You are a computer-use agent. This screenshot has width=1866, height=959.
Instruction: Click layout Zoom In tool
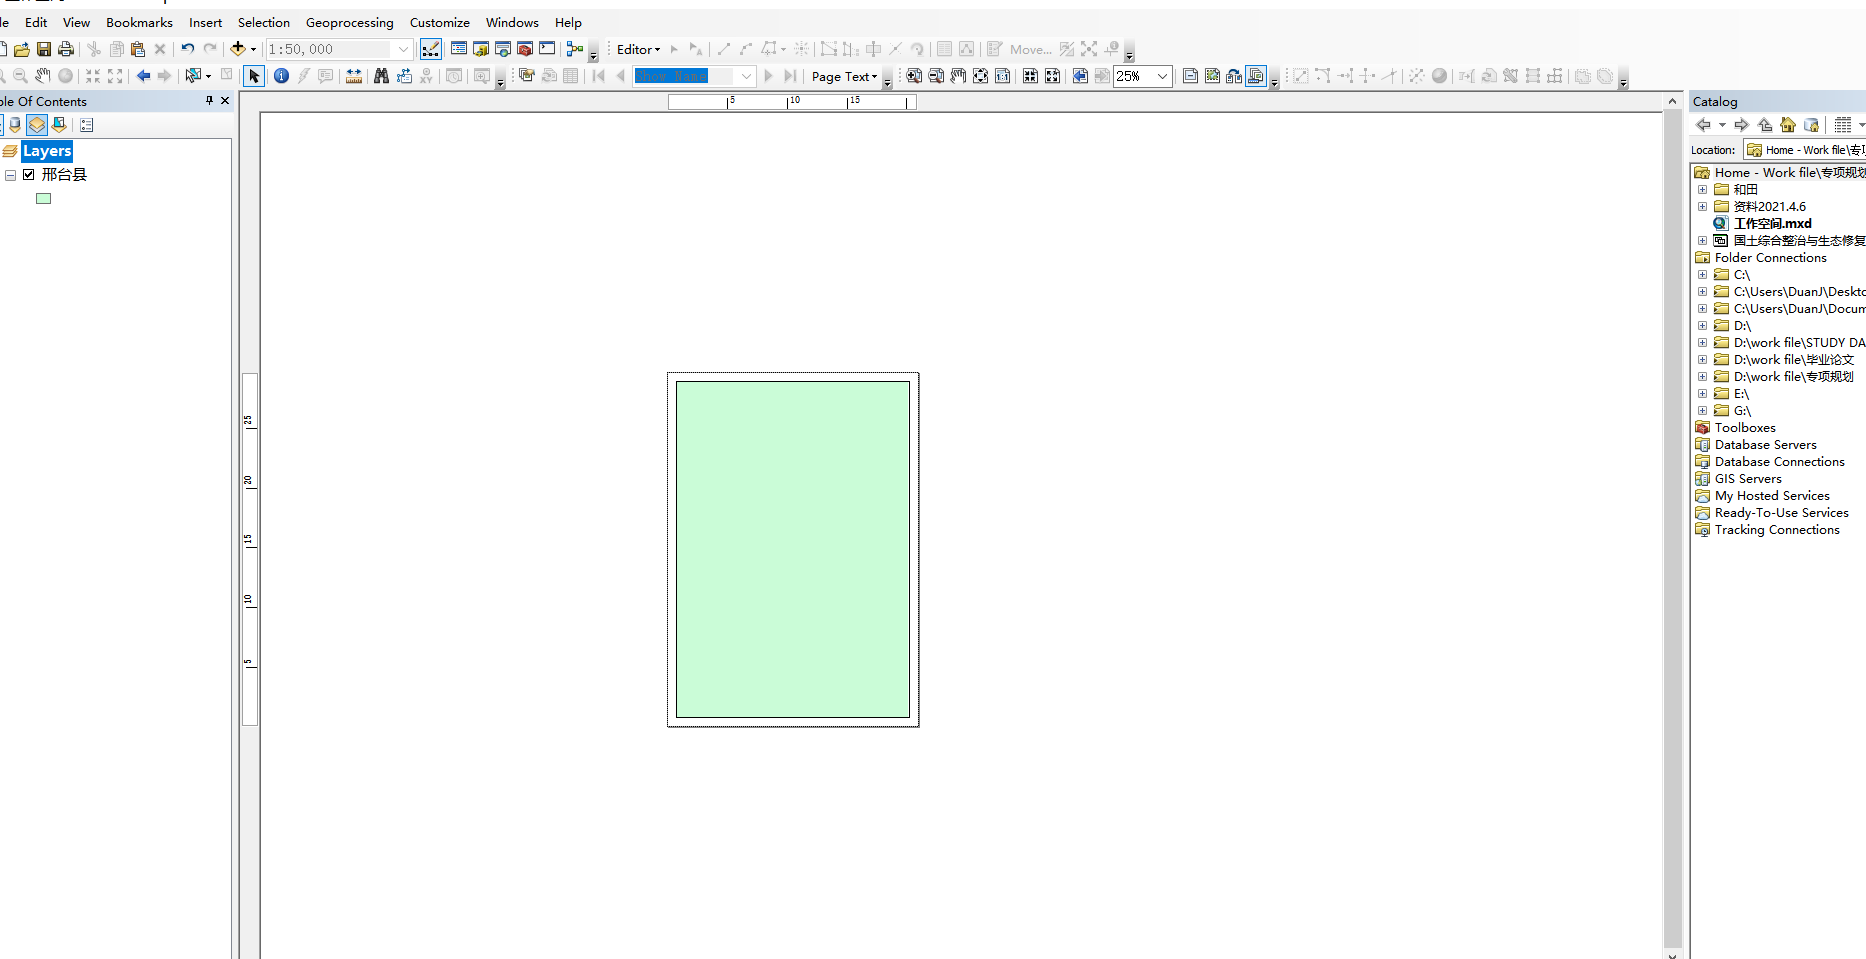point(914,76)
